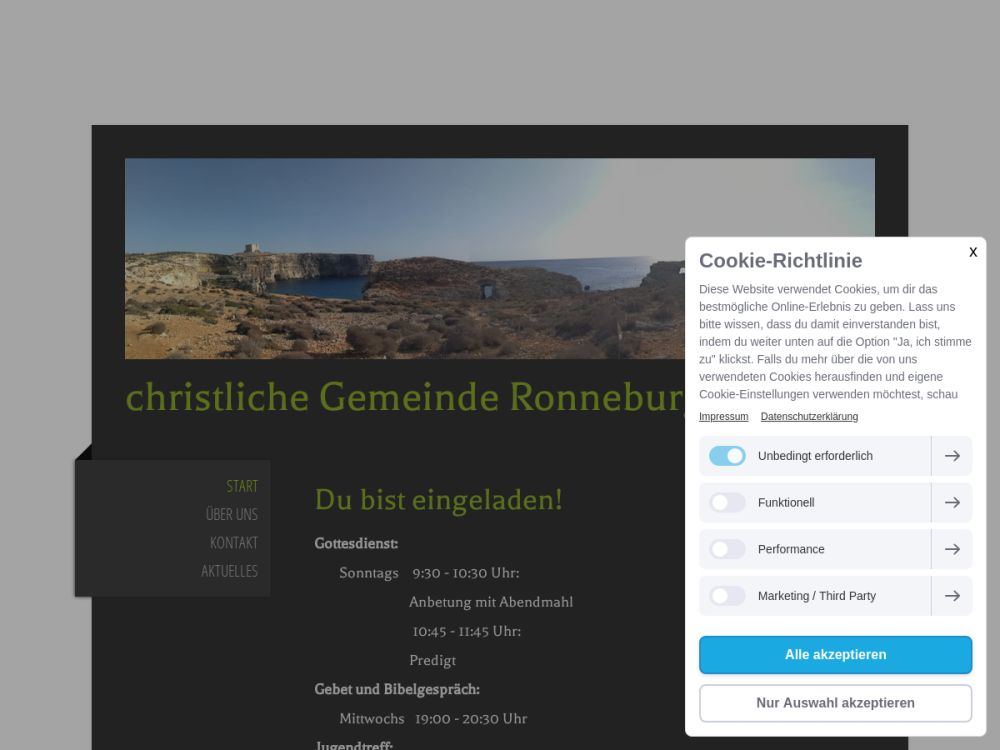The image size is (1000, 750).
Task: Open the Impressum link
Action: (723, 417)
